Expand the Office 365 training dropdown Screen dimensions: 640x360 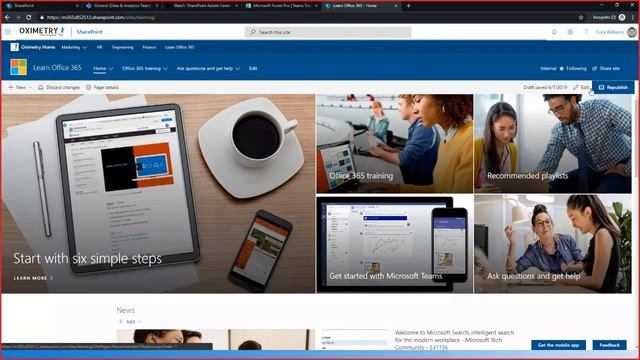(x=165, y=69)
